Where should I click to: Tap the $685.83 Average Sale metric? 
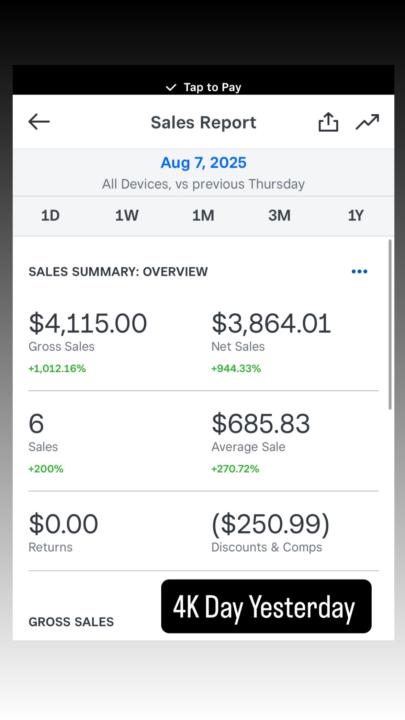click(261, 423)
